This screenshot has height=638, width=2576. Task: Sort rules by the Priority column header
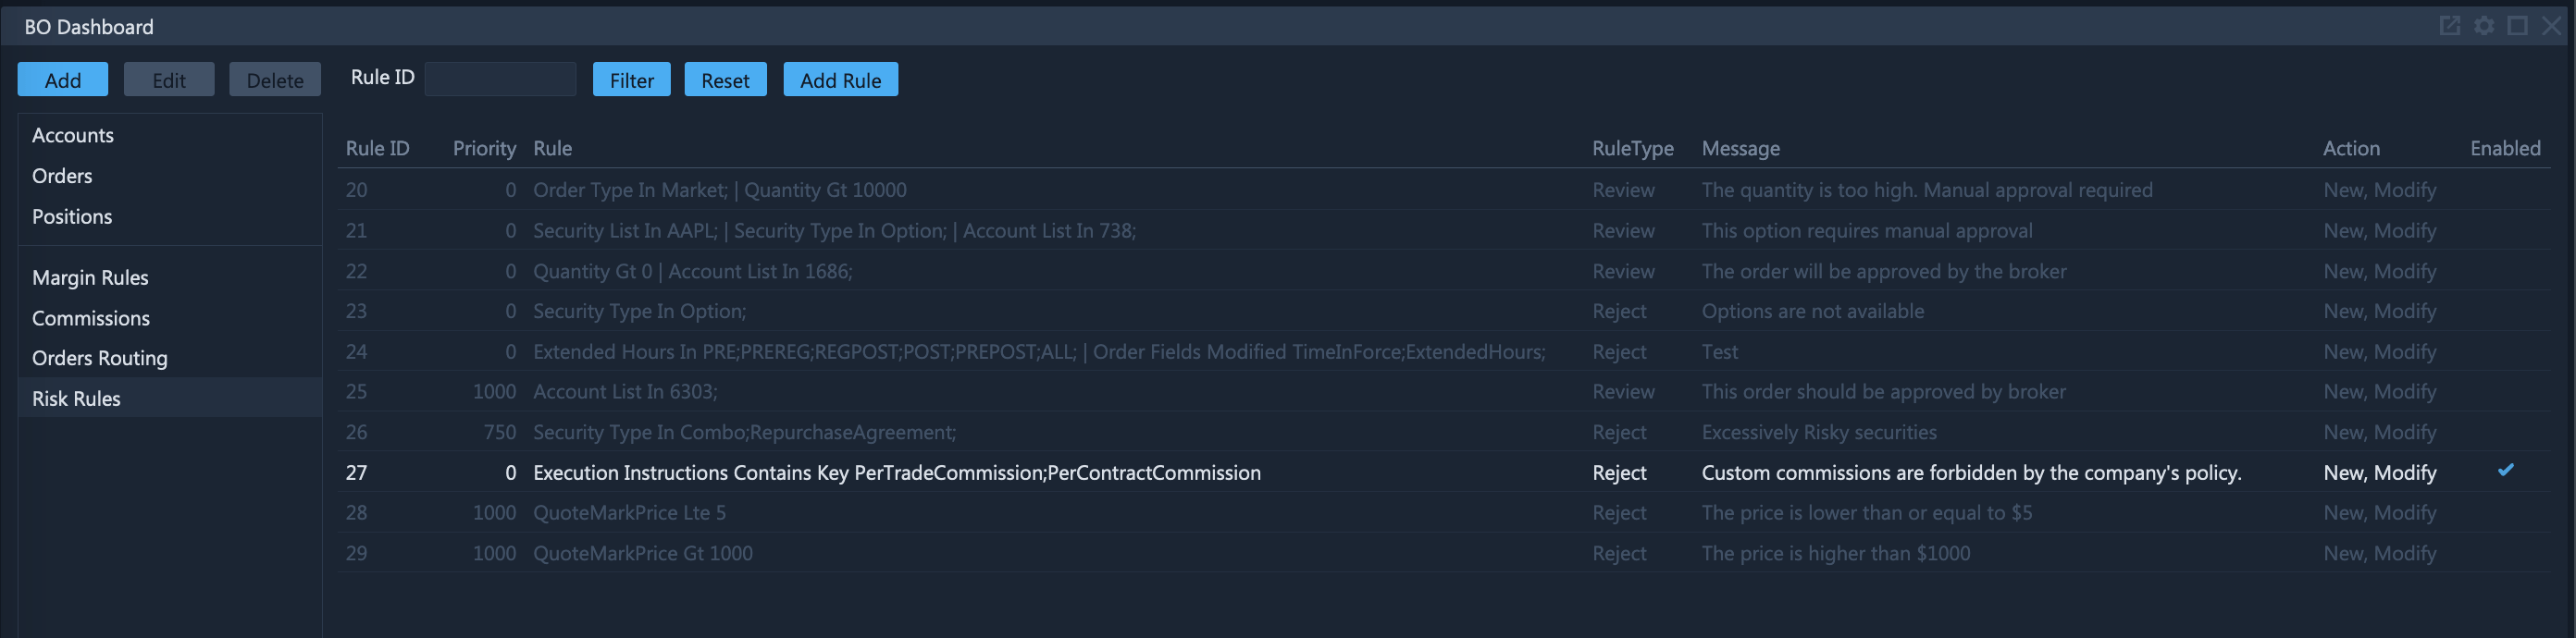[x=485, y=148]
